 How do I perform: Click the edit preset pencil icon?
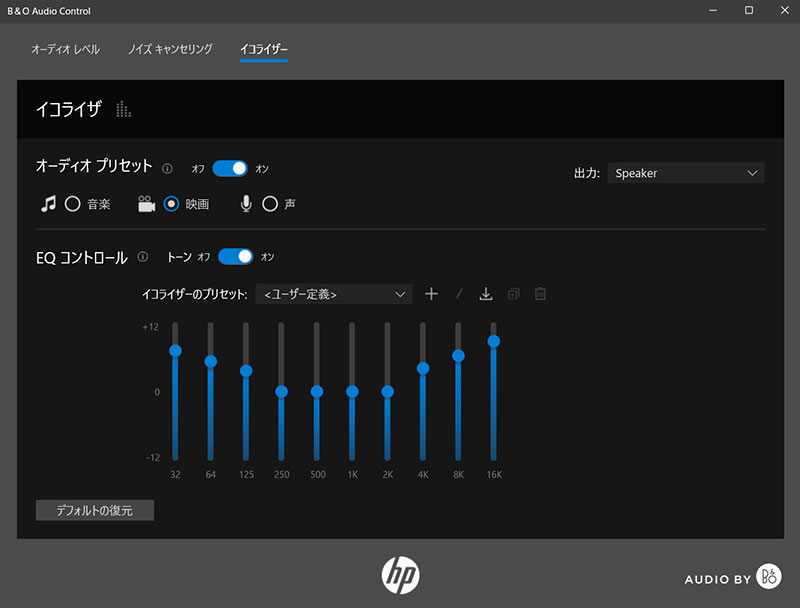pos(459,294)
